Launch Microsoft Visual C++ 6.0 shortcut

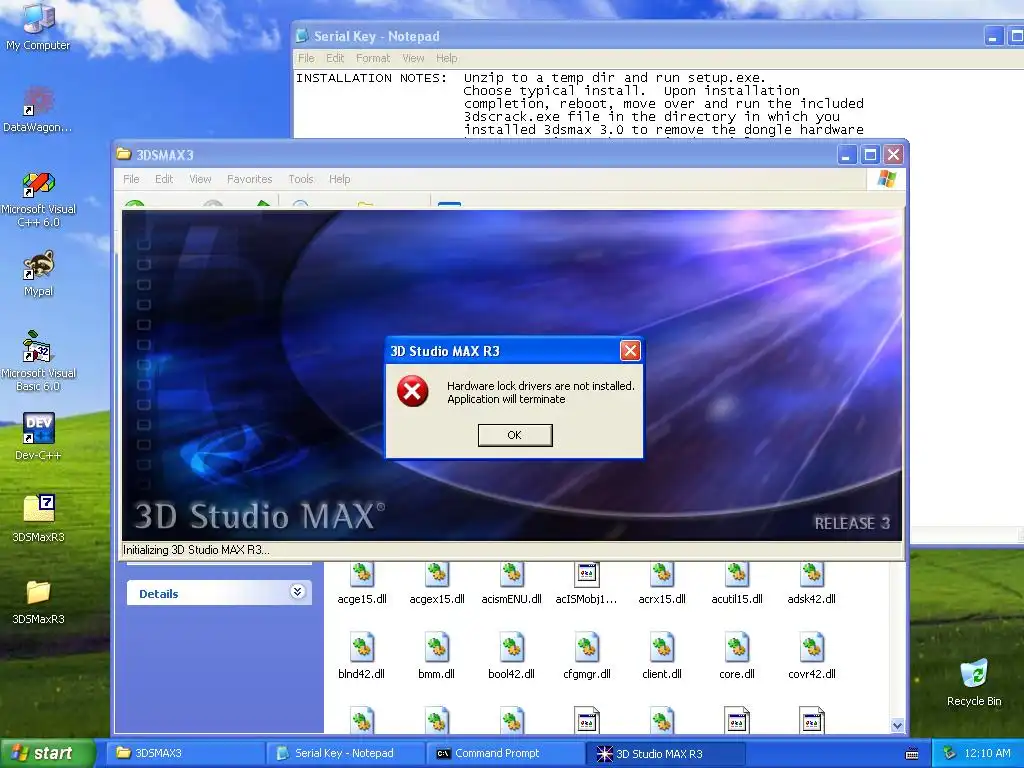coord(38,199)
